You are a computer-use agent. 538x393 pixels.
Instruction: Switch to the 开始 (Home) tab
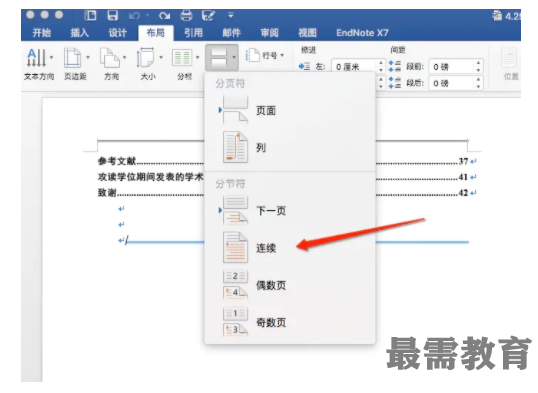click(42, 33)
